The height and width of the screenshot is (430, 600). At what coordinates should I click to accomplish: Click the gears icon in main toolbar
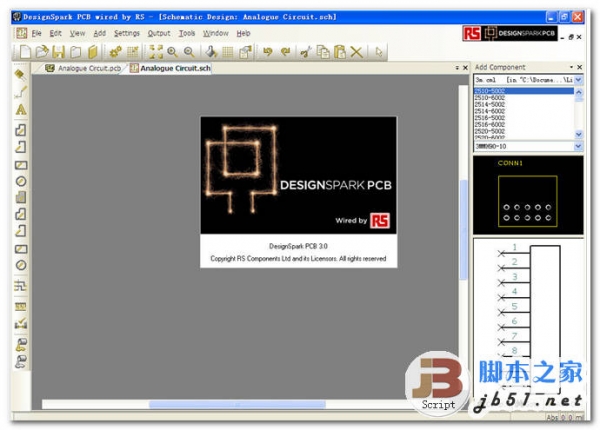pyautogui.click(x=115, y=52)
